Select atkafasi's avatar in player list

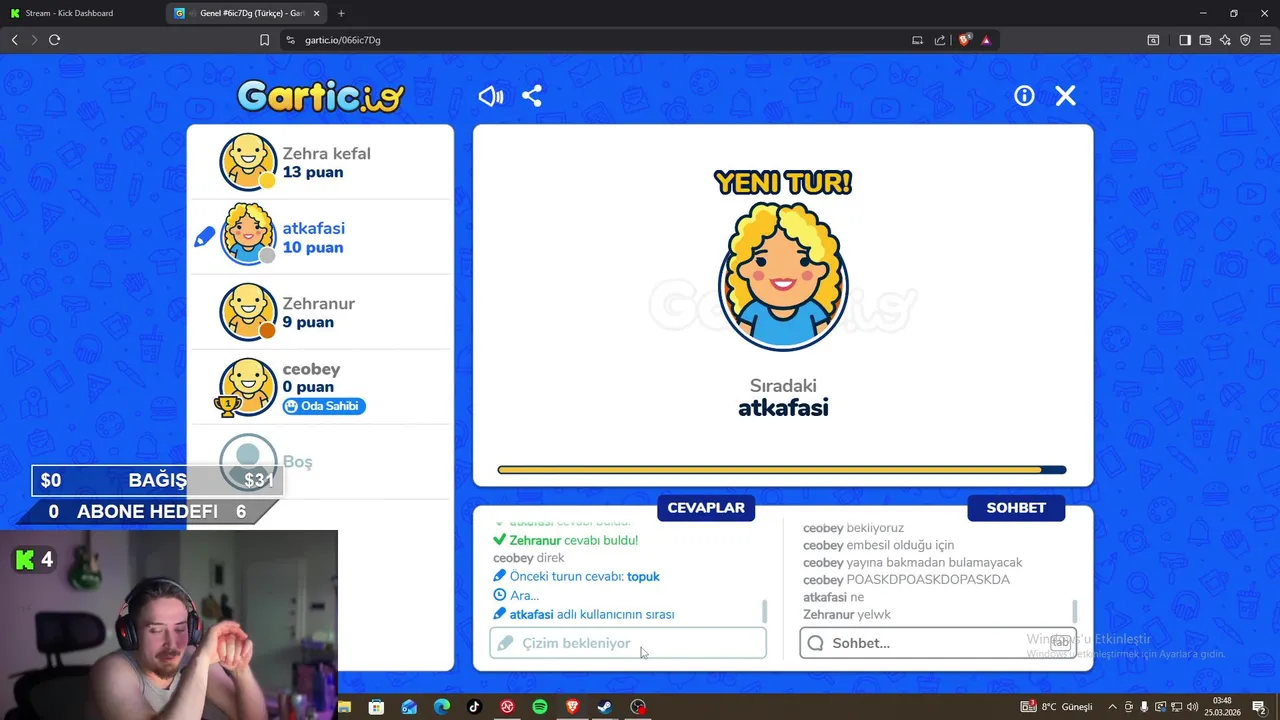point(248,235)
